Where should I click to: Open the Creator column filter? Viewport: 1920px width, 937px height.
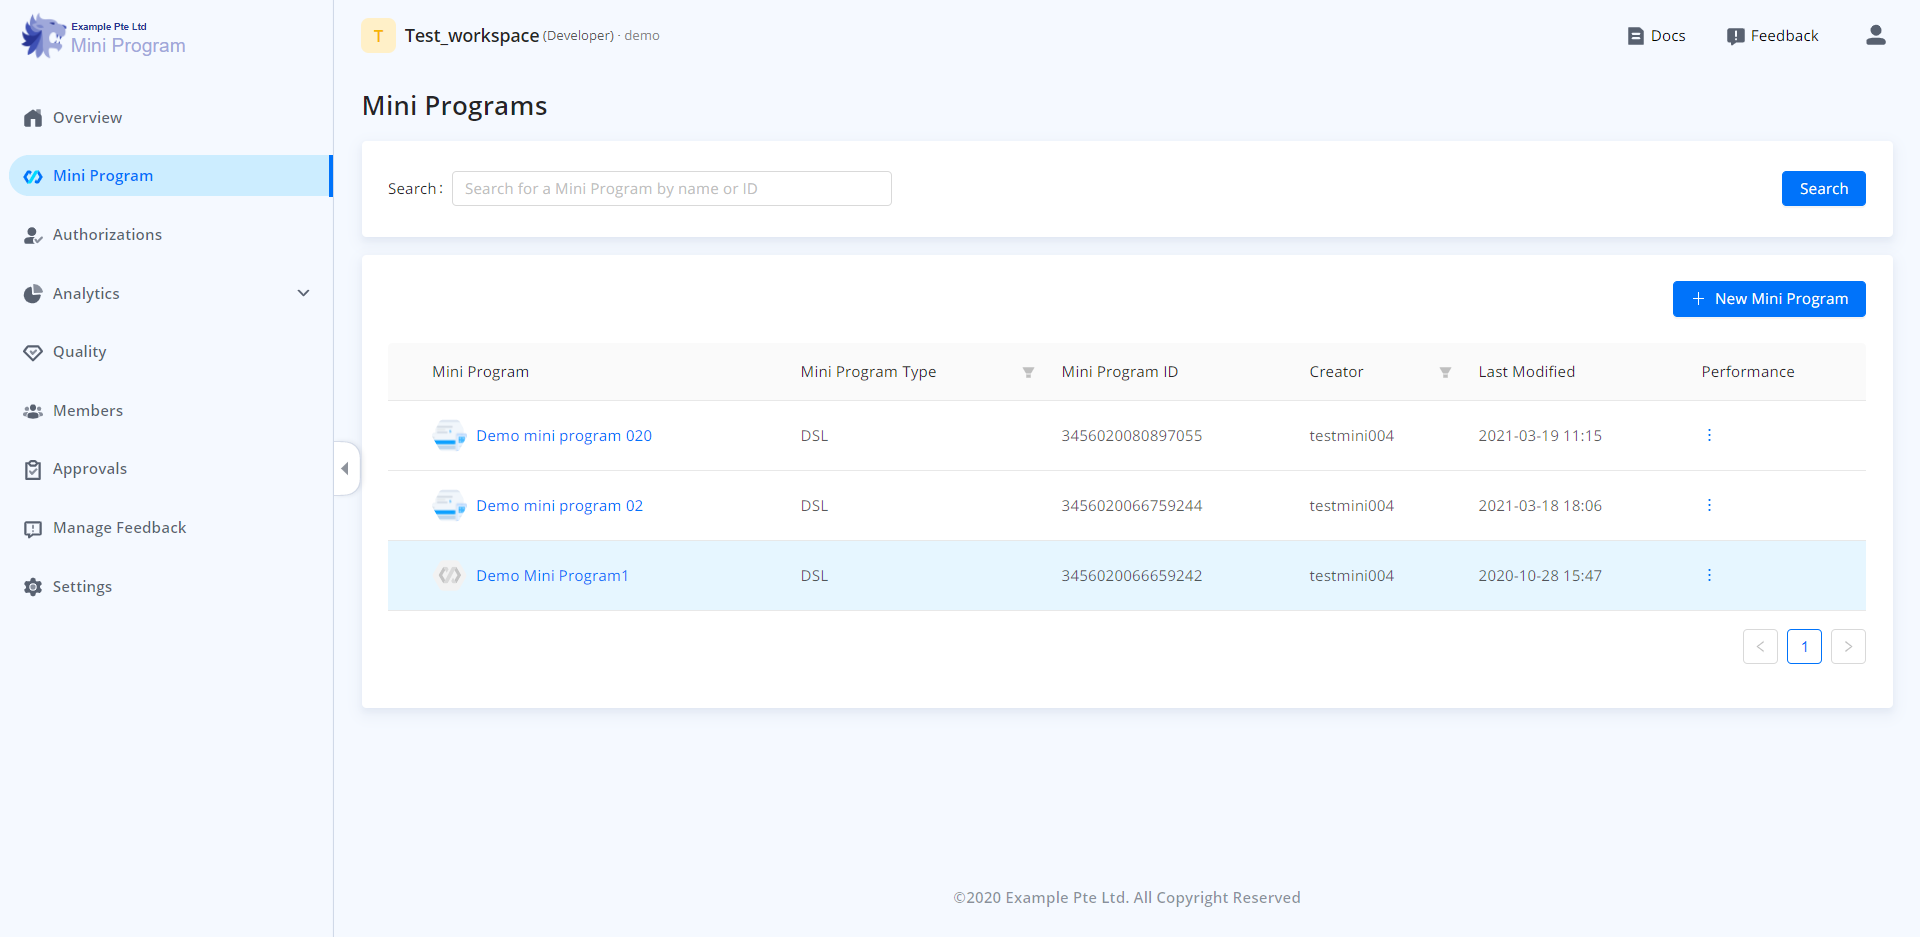tap(1445, 372)
